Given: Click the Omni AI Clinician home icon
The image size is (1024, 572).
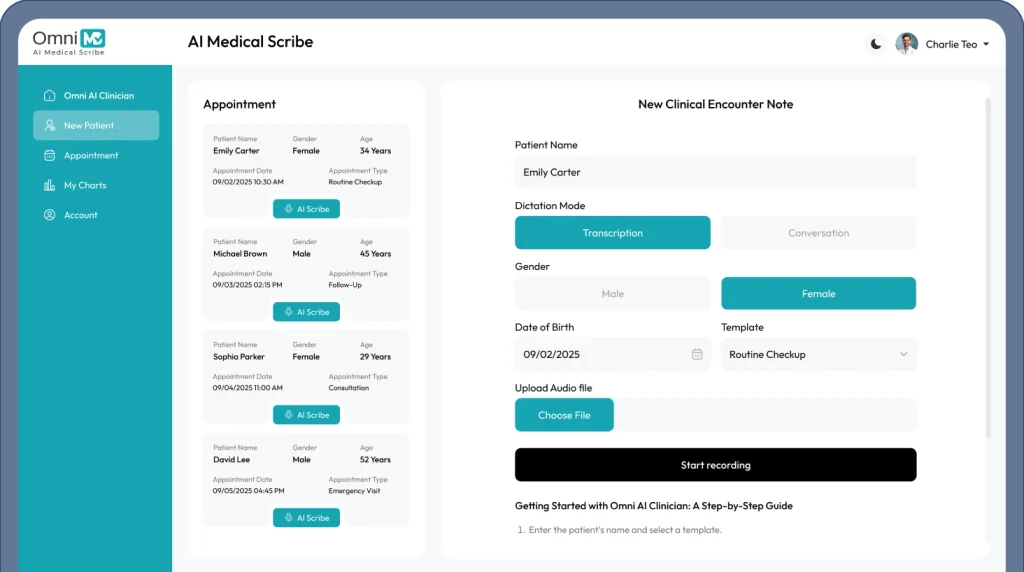Looking at the screenshot, I should coord(49,96).
